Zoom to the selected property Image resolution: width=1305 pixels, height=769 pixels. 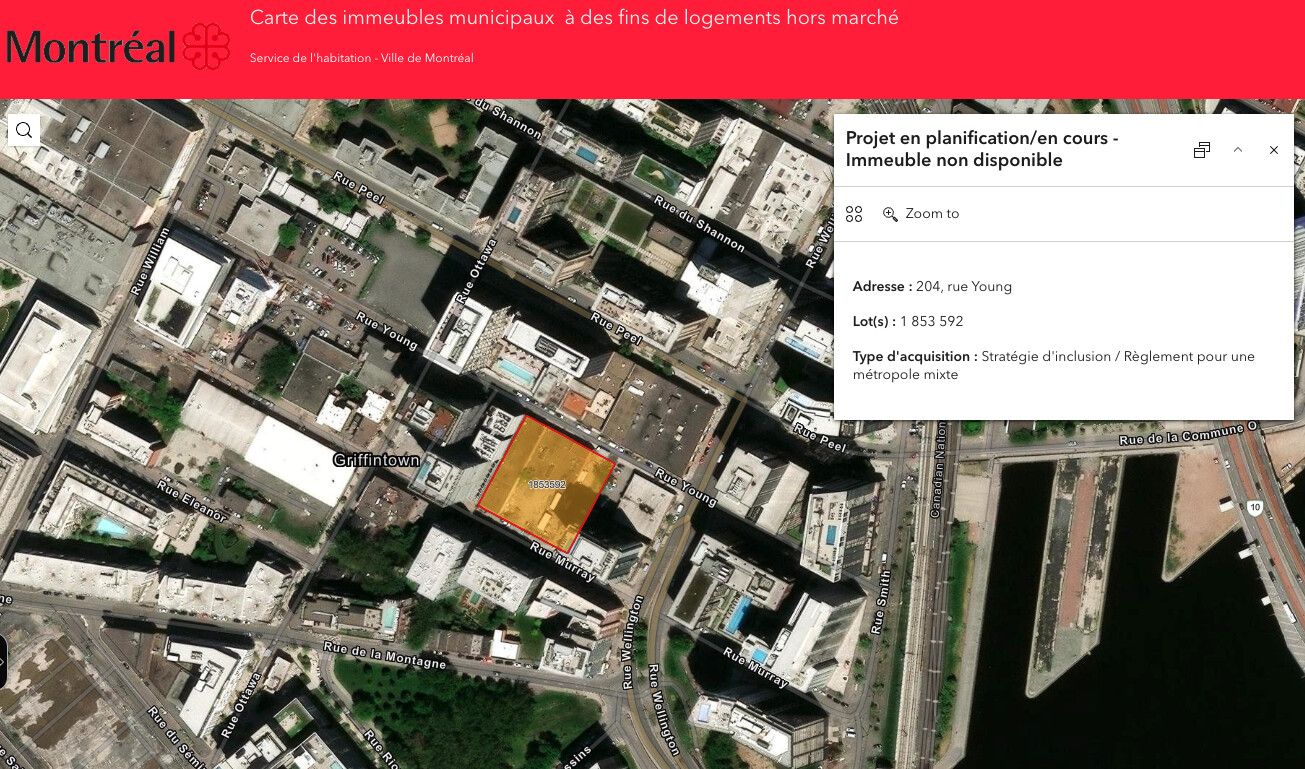[921, 214]
